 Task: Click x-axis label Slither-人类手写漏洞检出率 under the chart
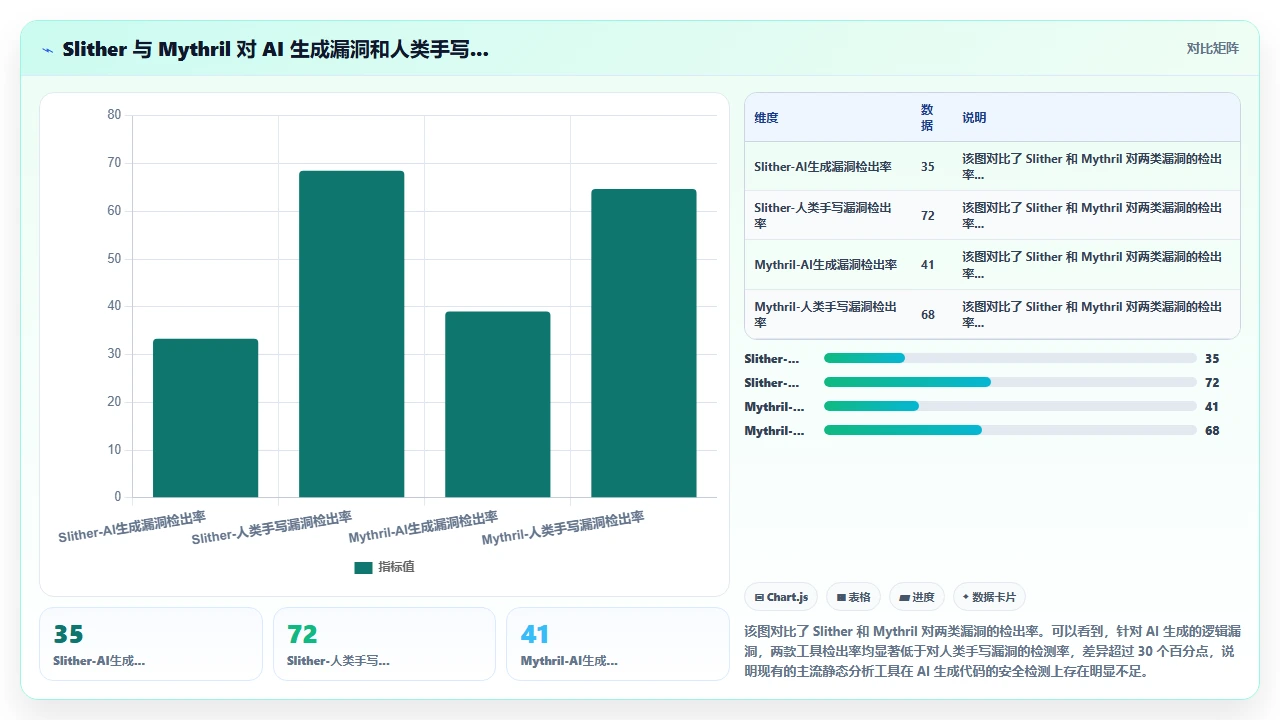pos(272,528)
